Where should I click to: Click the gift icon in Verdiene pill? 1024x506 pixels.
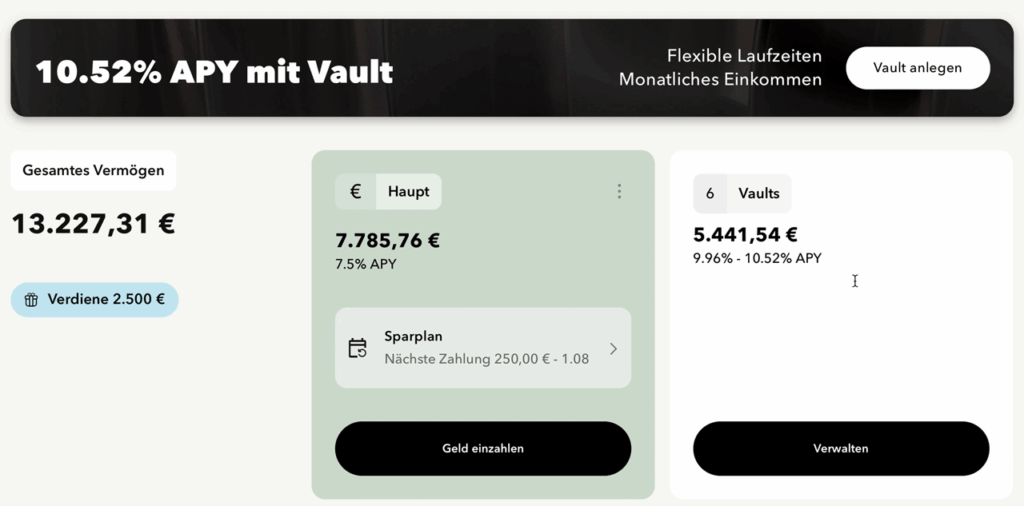coord(31,300)
